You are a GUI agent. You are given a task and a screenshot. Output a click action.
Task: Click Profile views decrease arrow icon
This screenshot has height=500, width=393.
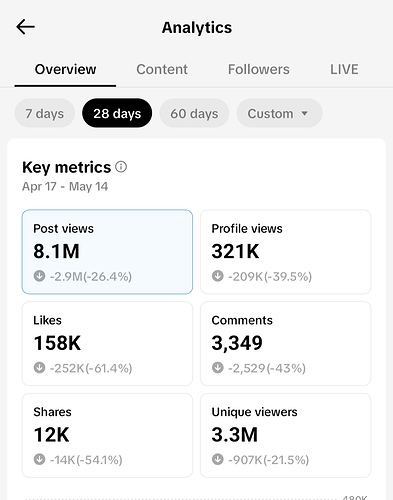(x=218, y=276)
